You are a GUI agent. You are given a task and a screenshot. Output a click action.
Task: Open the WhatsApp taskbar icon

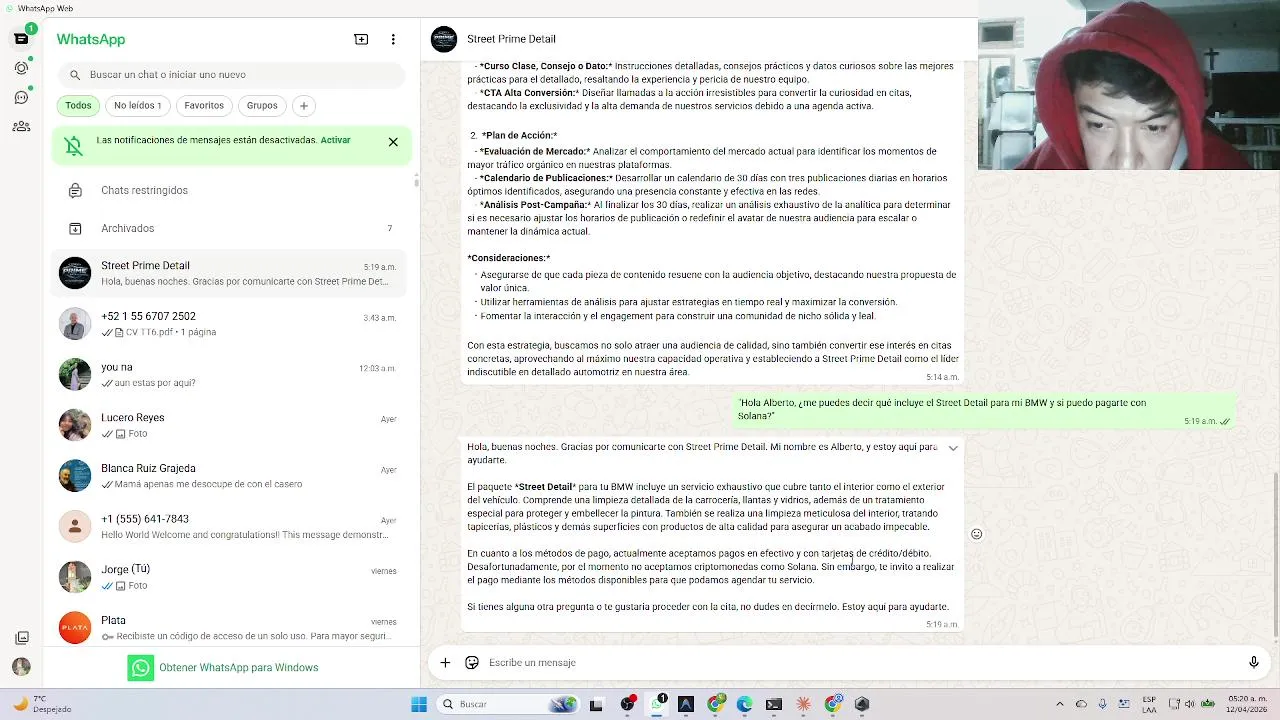pos(657,704)
